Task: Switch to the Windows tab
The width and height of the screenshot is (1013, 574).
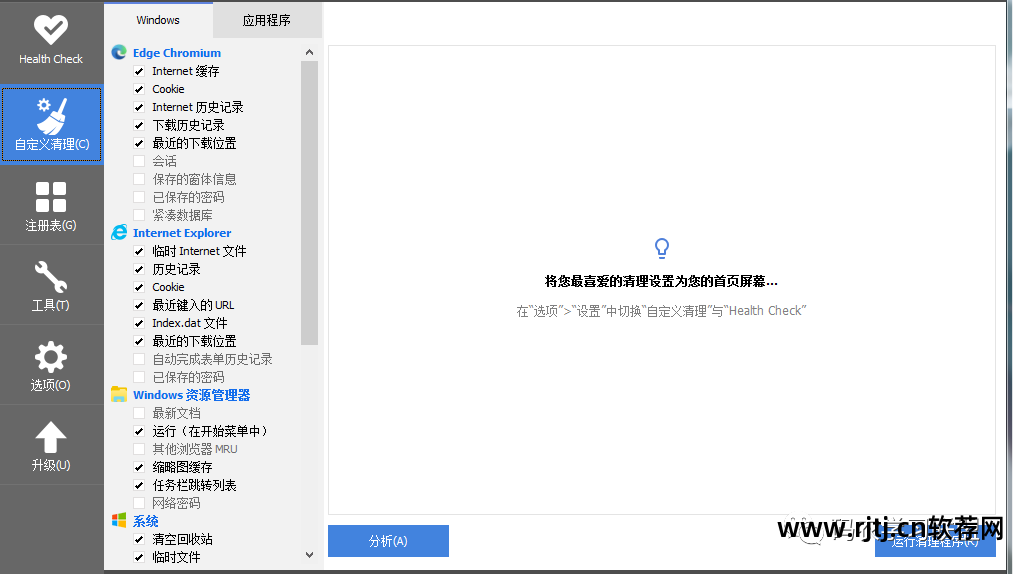Action: pos(158,20)
